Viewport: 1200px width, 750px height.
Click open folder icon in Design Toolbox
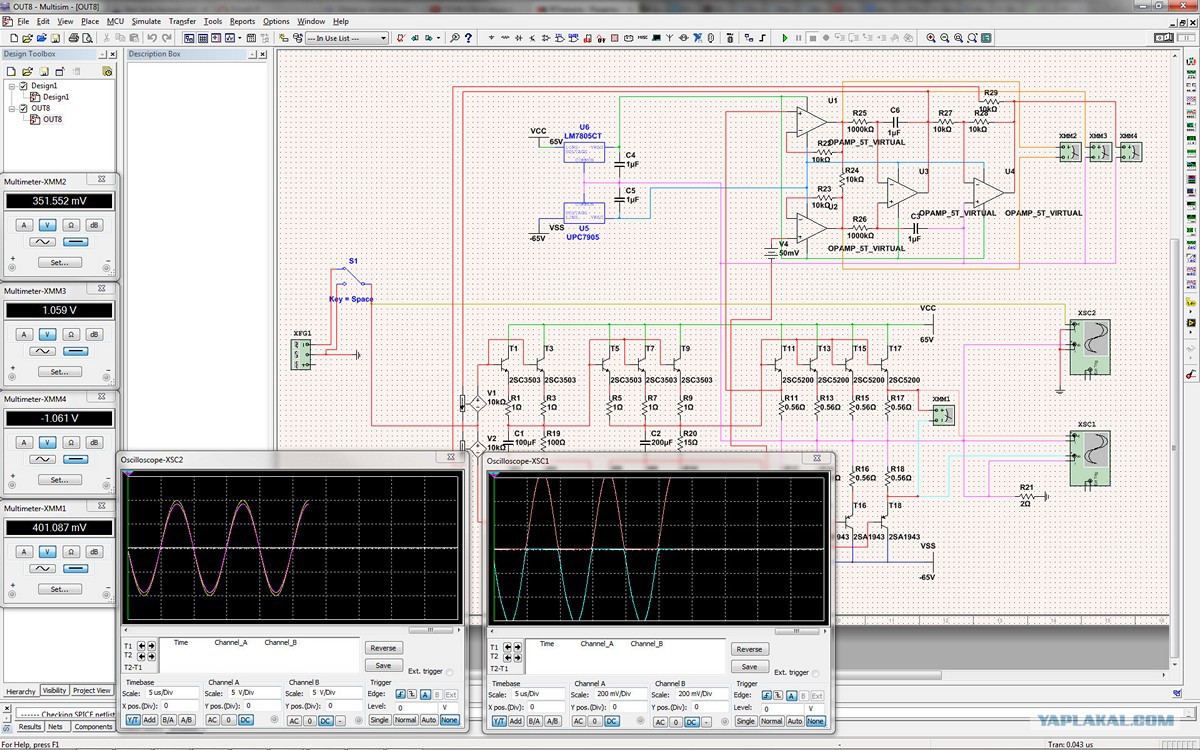coord(28,71)
